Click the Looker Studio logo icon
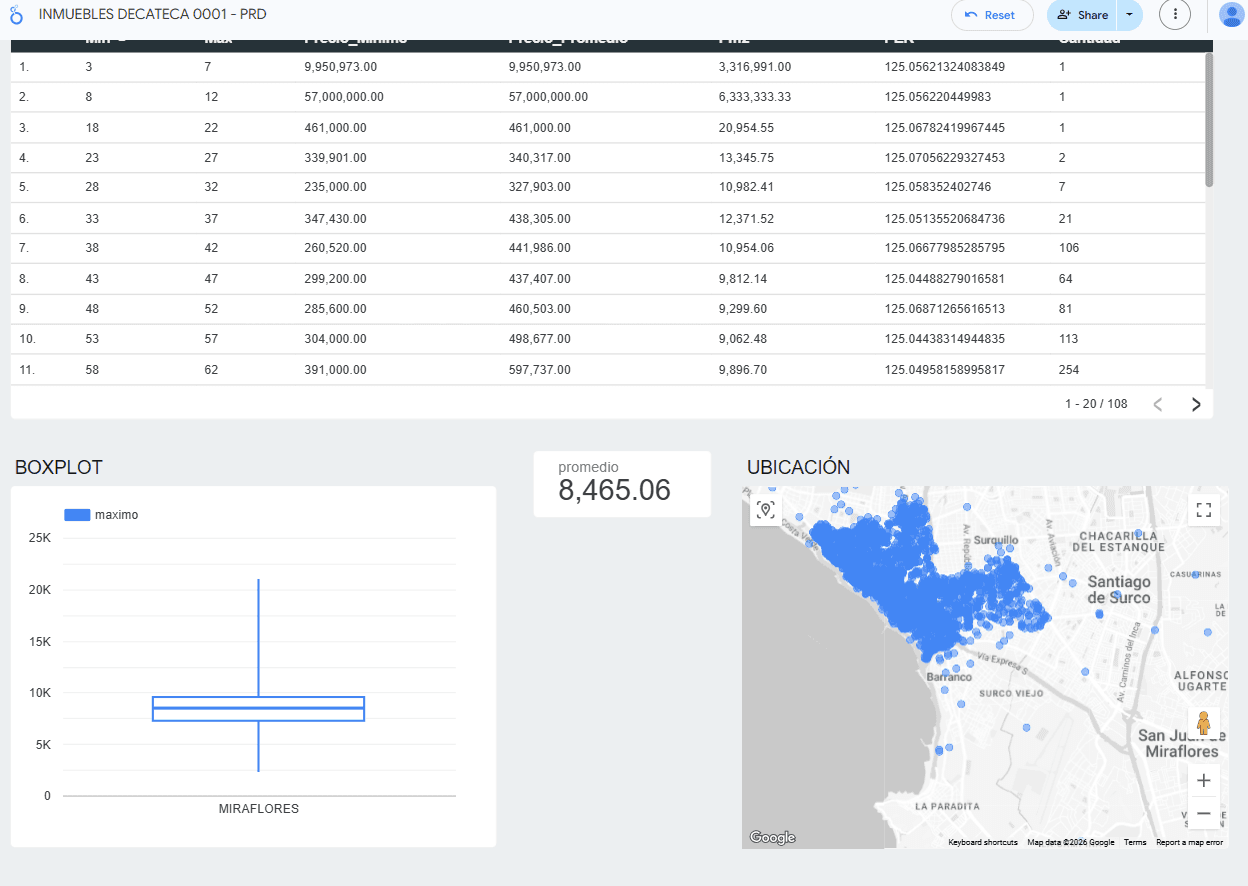1248x886 pixels. click(15, 15)
